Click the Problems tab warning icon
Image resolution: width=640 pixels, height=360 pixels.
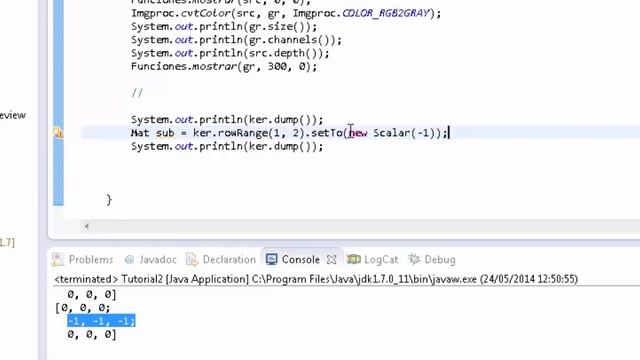pyautogui.click(x=58, y=260)
